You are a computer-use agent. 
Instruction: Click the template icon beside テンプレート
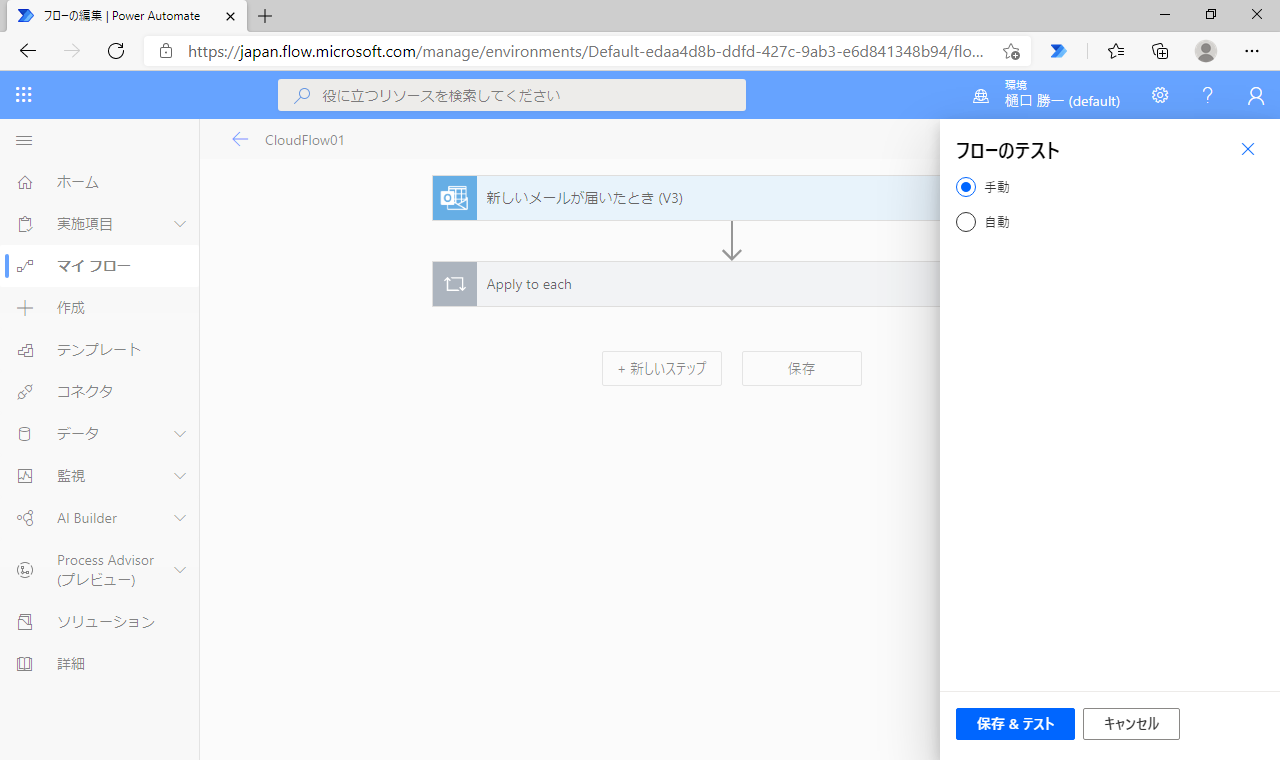[x=25, y=350]
